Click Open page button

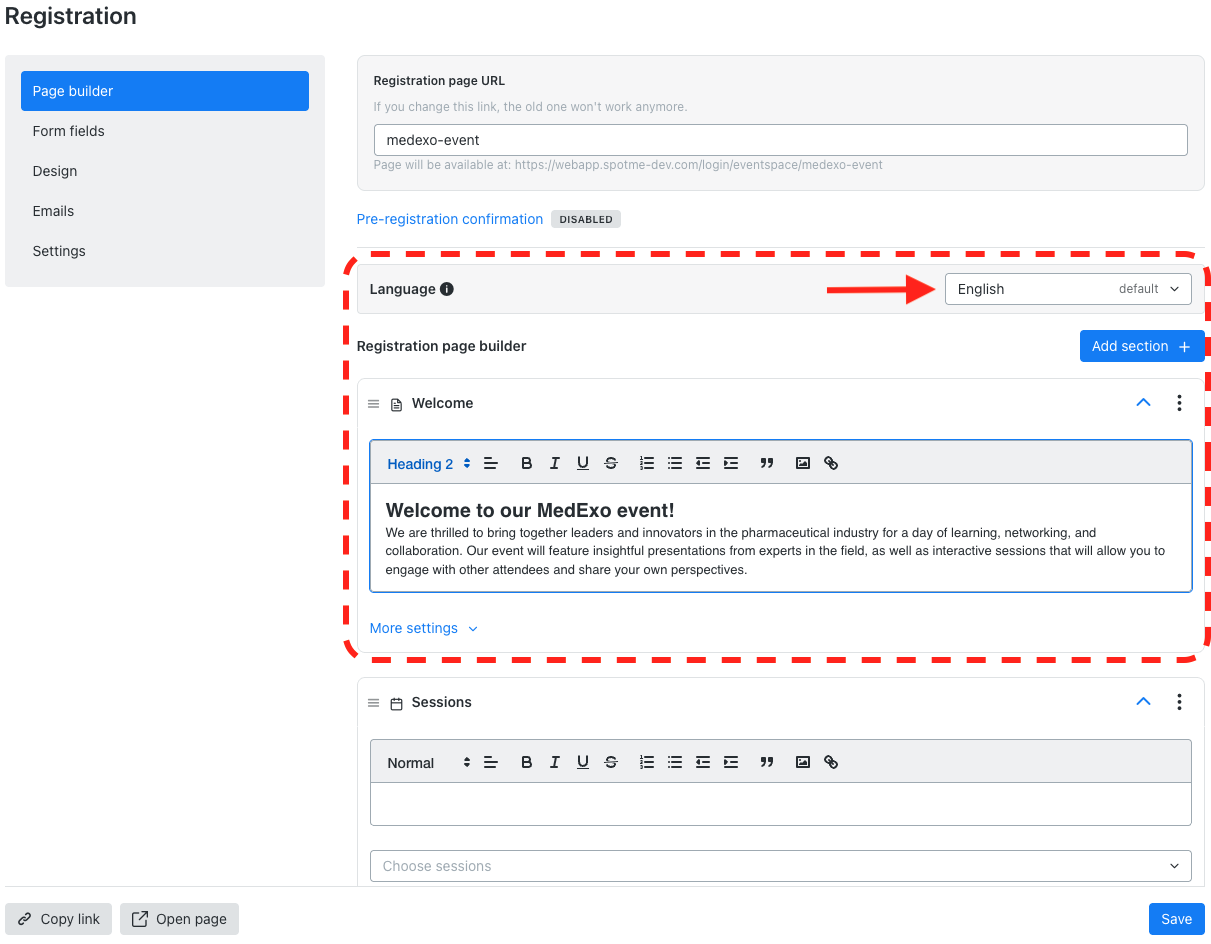[x=179, y=919]
